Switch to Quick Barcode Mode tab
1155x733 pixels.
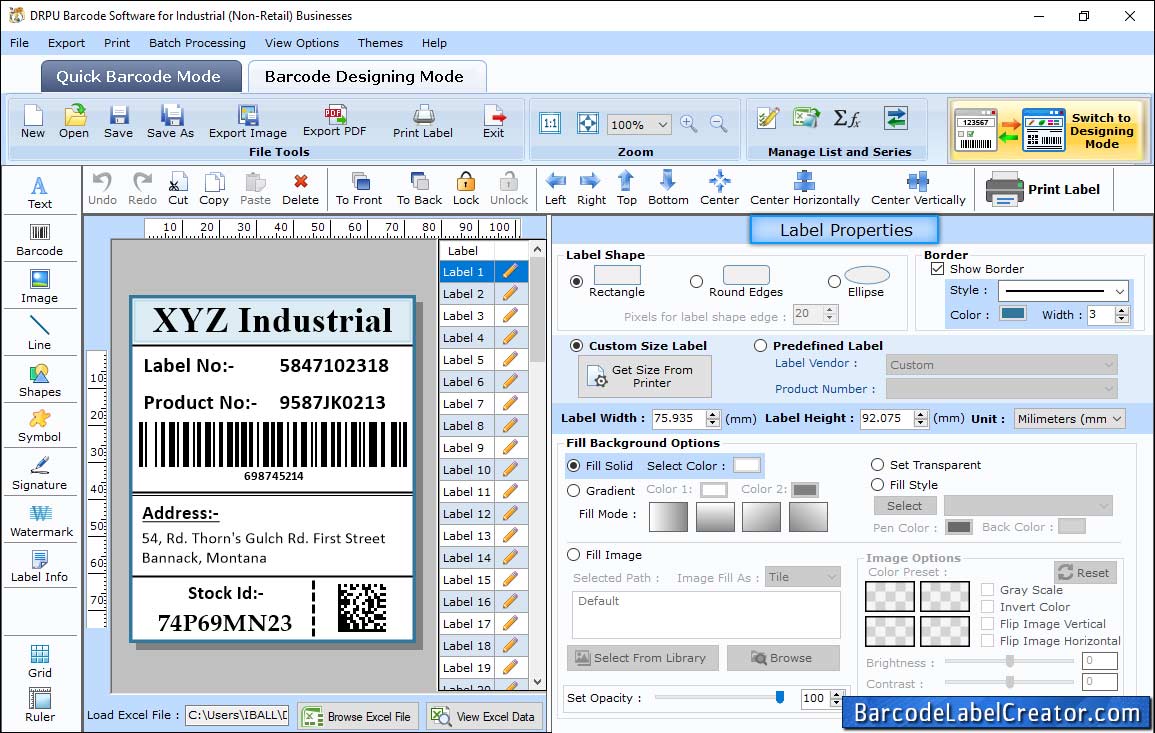pyautogui.click(x=141, y=77)
